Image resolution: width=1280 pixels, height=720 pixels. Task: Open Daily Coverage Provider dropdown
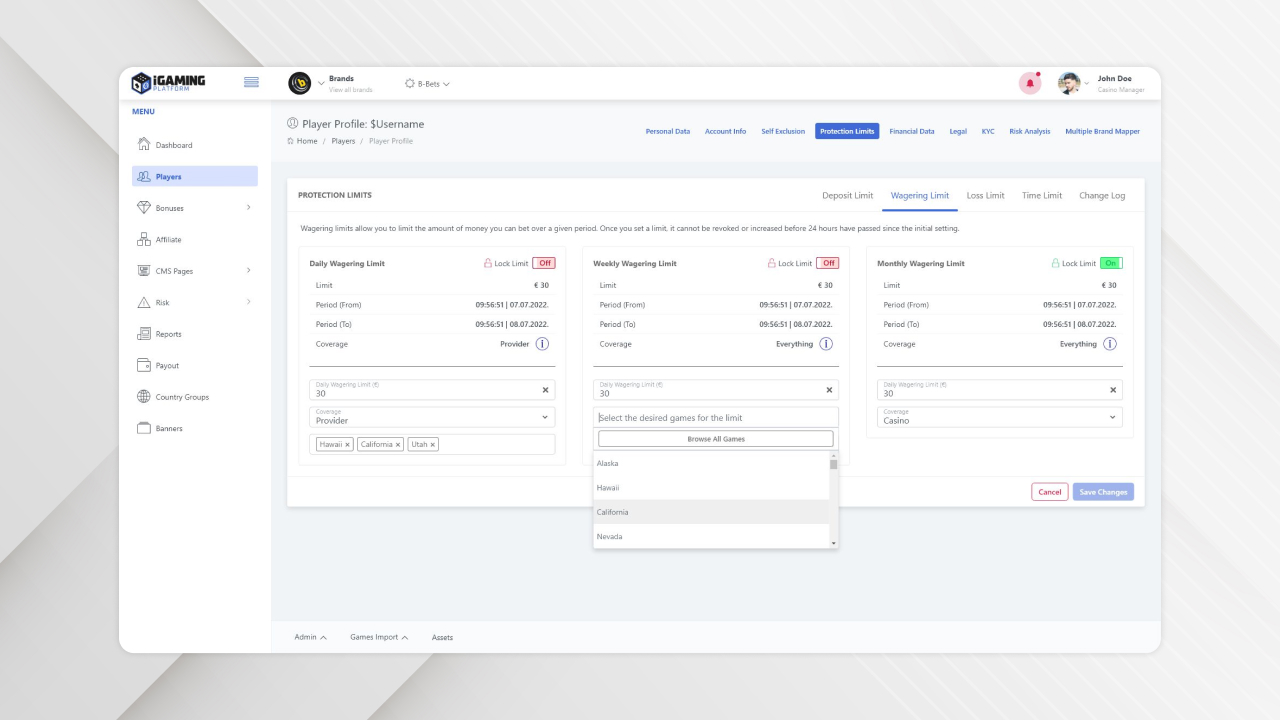[432, 417]
